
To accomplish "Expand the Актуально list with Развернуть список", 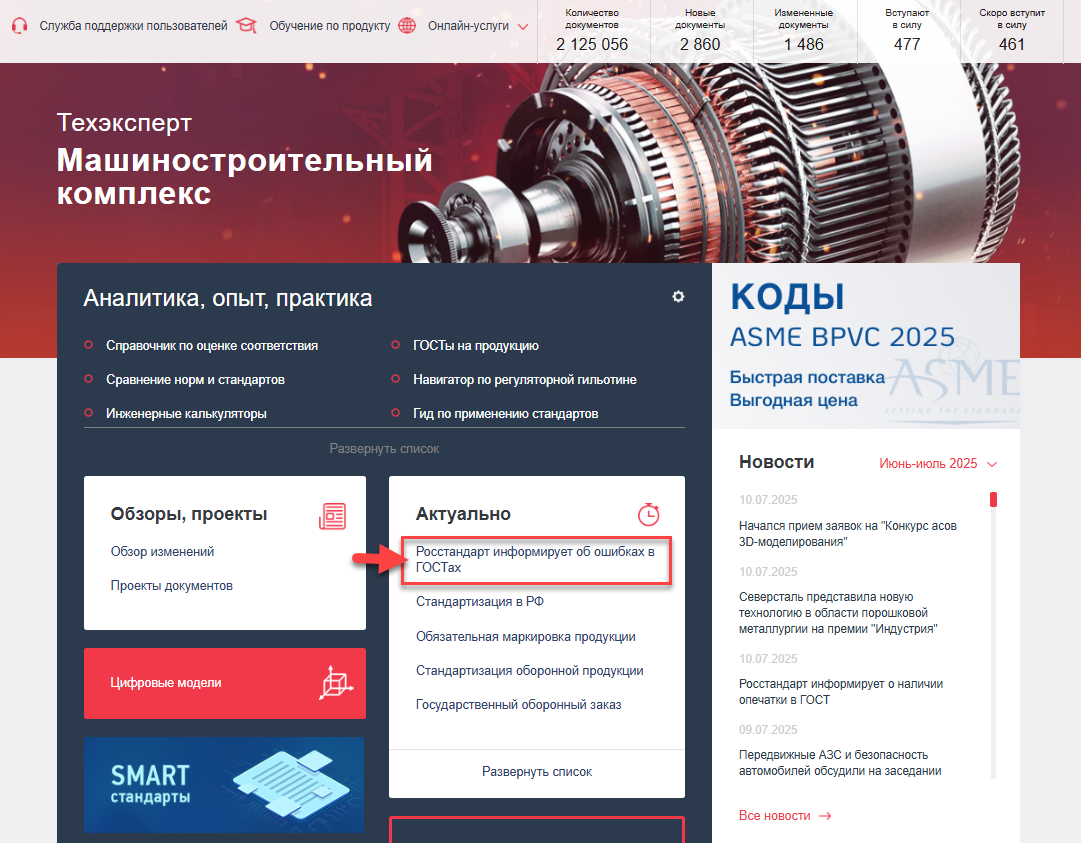I will (536, 772).
